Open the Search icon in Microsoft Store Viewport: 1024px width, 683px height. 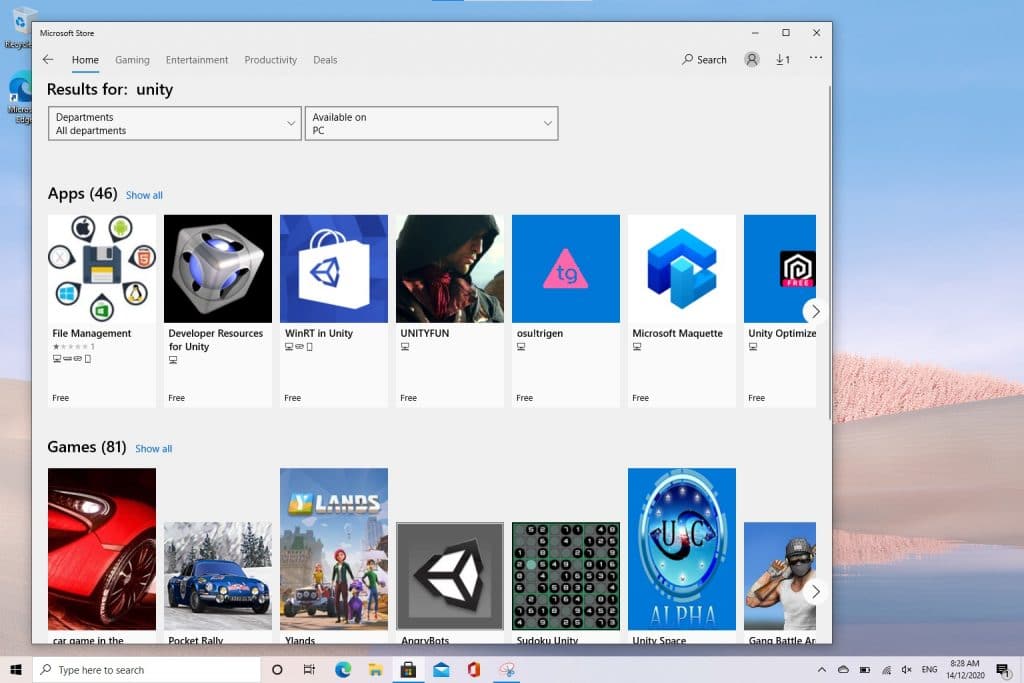point(703,59)
